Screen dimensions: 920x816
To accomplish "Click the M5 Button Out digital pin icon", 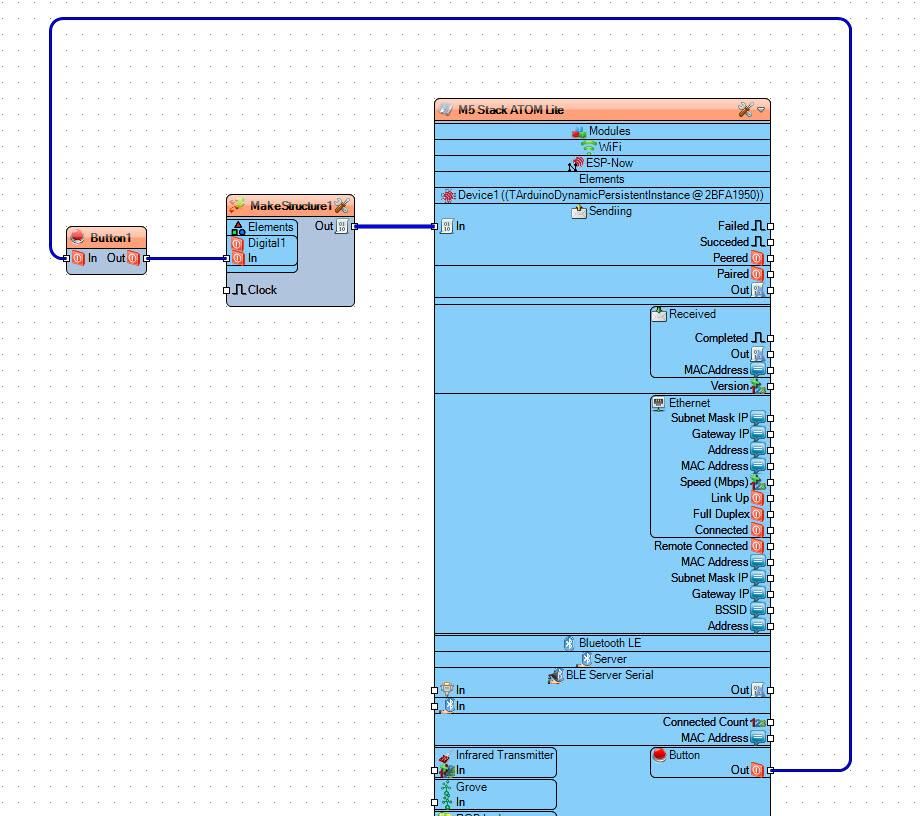I will tap(757, 770).
